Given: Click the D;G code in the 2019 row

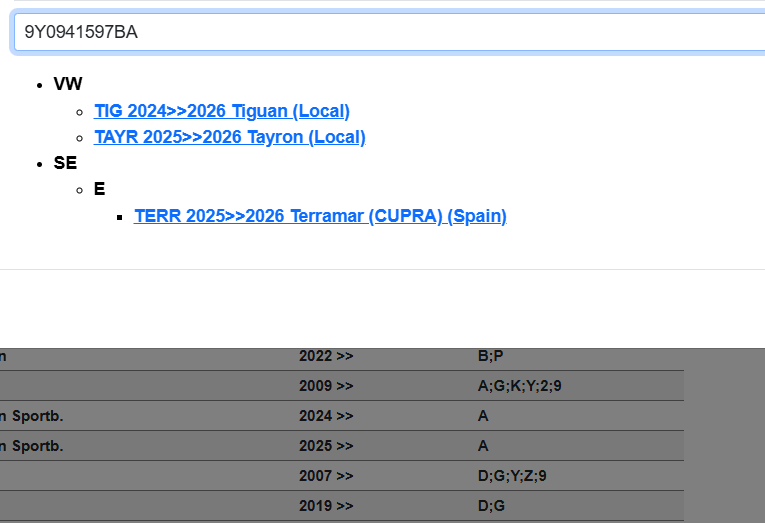Looking at the screenshot, I should pyautogui.click(x=492, y=506).
